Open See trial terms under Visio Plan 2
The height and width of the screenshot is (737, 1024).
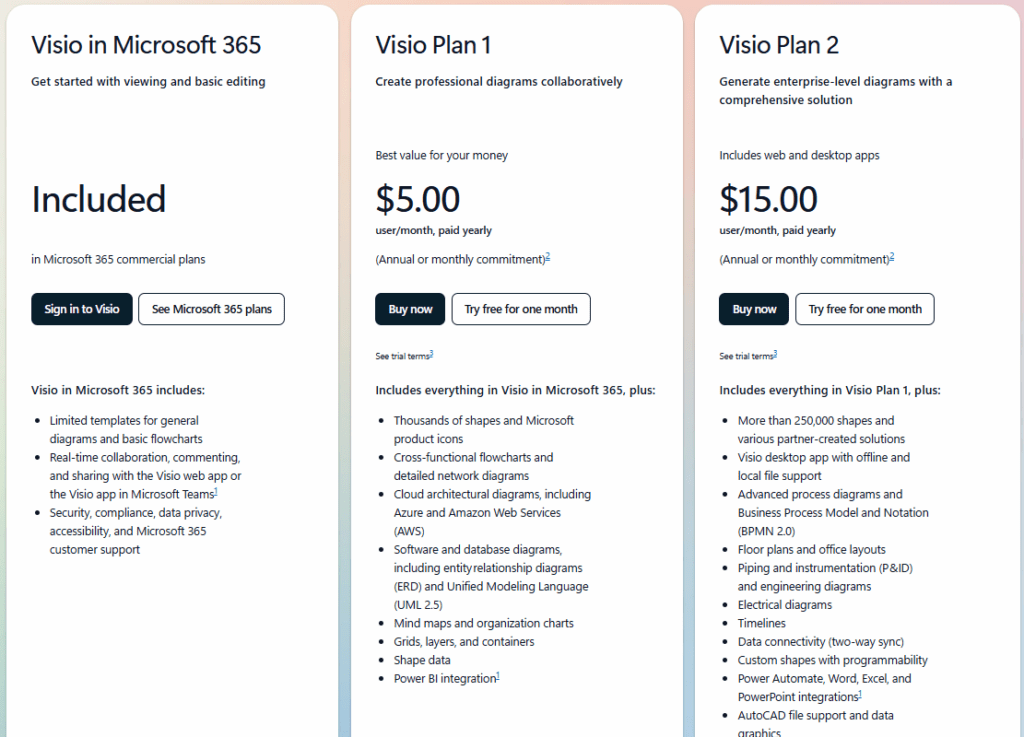tap(747, 355)
